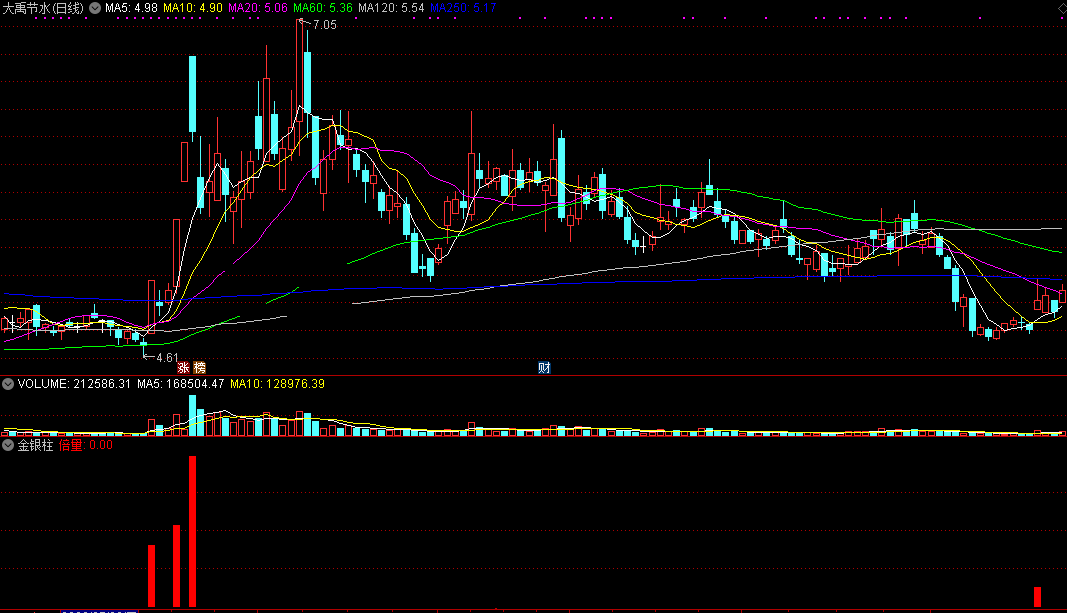Click the 7.05 high price marker
Image resolution: width=1067 pixels, height=613 pixels.
pos(325,25)
